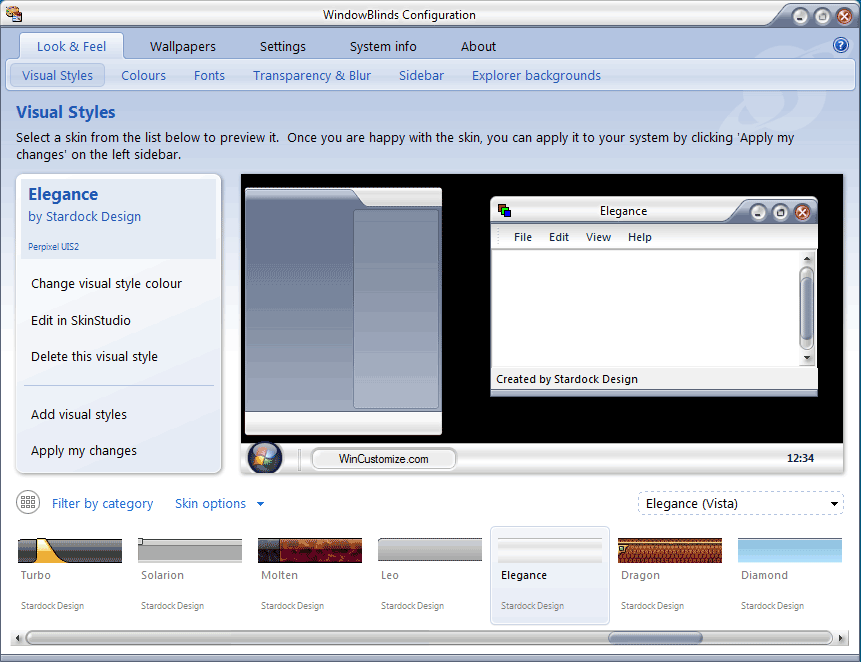Click the WinCustomize.com button in preview
The image size is (861, 662).
[384, 459]
